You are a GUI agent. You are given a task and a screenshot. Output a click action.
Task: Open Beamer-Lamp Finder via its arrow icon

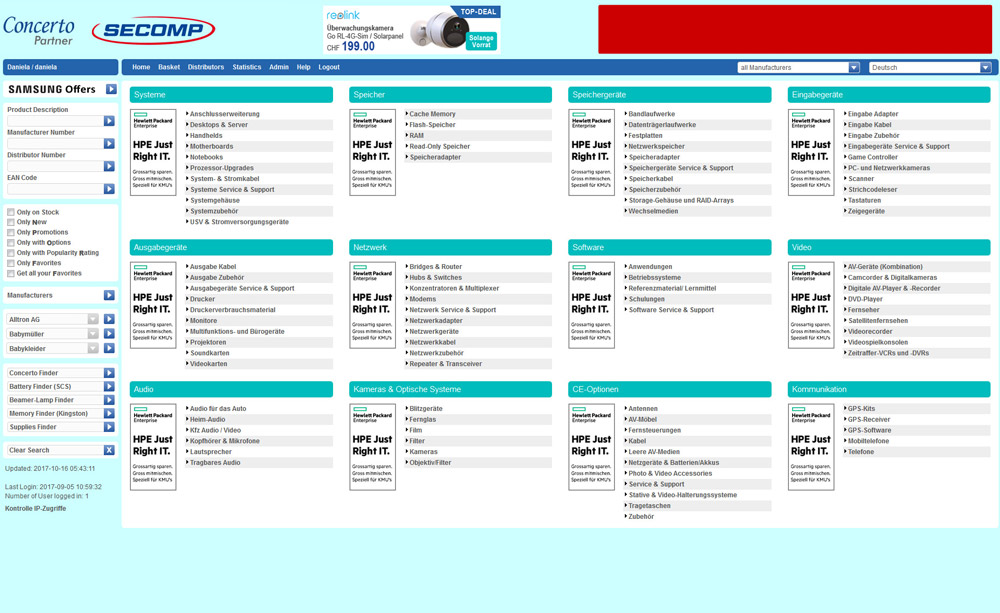click(x=109, y=400)
